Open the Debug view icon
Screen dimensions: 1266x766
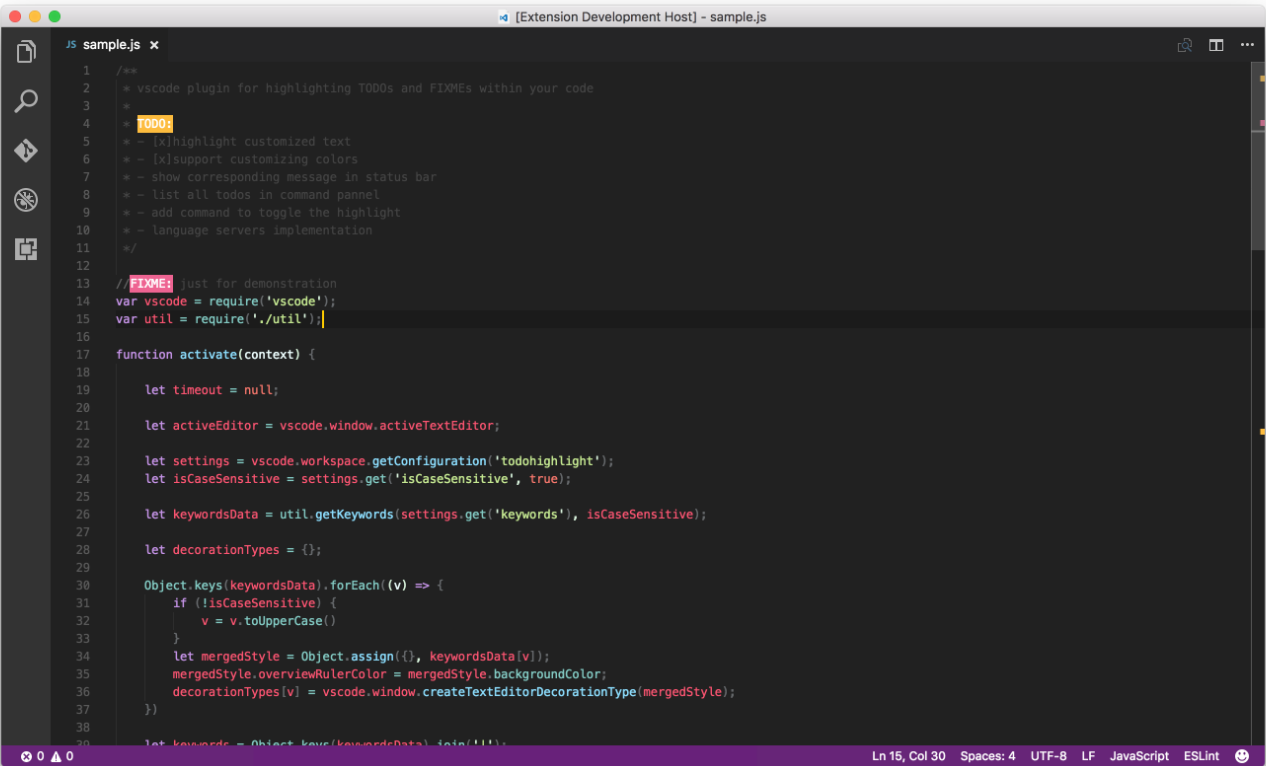coord(26,200)
